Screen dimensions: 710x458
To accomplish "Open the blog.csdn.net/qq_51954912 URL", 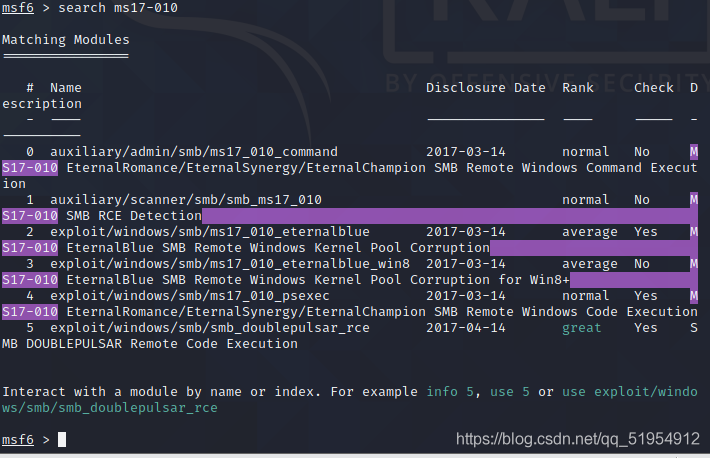I will (578, 439).
